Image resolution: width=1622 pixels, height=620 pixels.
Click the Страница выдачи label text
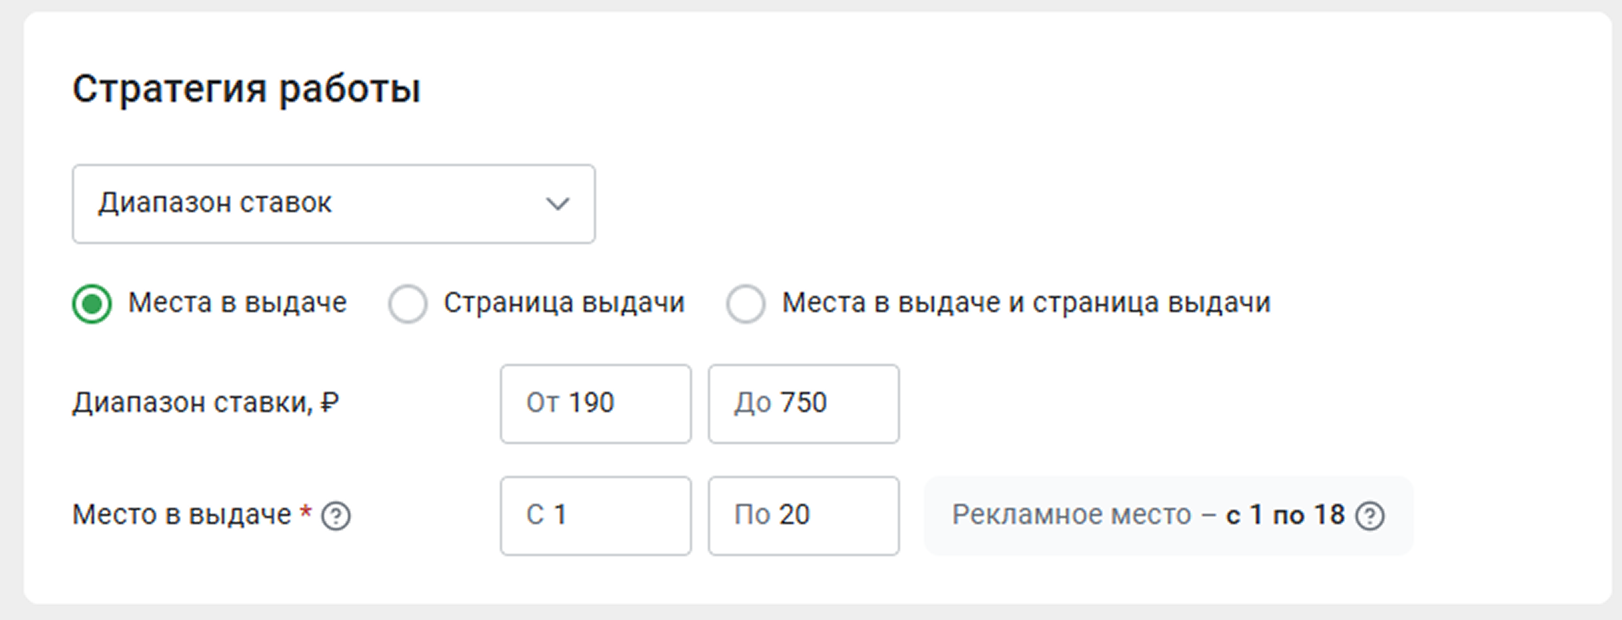564,303
